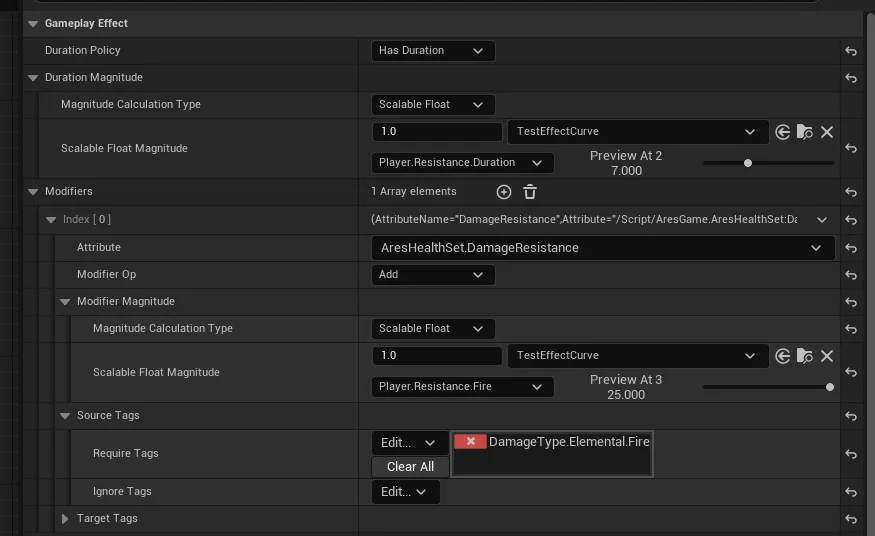
Task: Collapse the Modifiers array
Action: click(x=33, y=192)
